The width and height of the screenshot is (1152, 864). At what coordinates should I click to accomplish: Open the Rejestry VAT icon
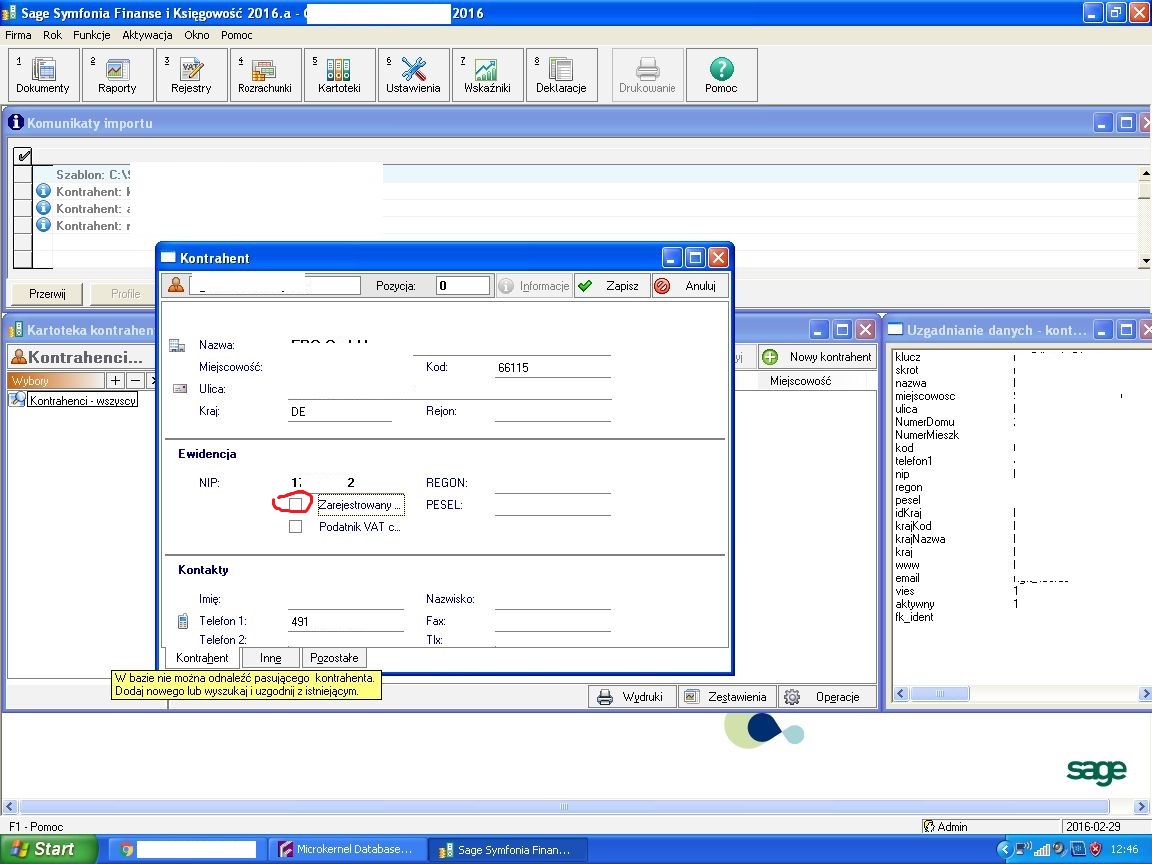[191, 75]
